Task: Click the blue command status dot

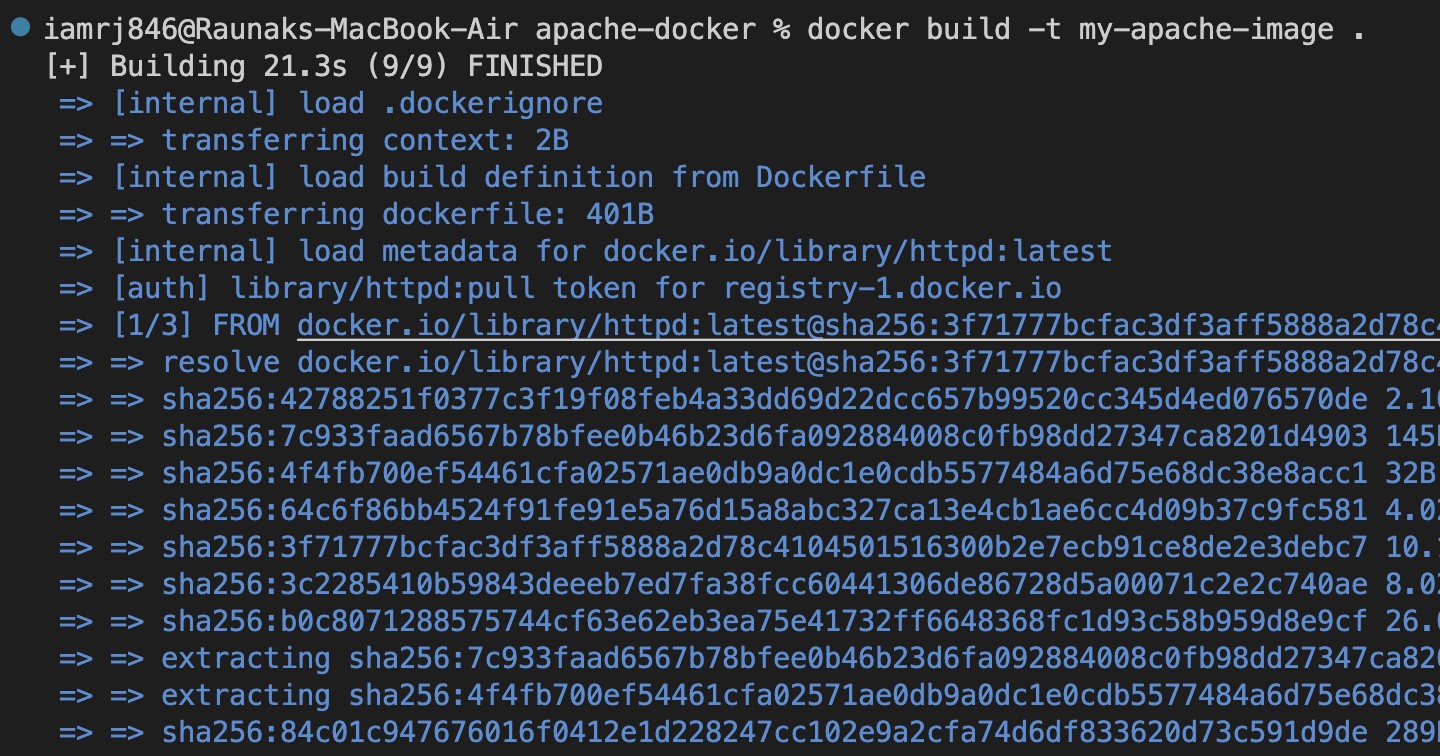Action: [21, 28]
